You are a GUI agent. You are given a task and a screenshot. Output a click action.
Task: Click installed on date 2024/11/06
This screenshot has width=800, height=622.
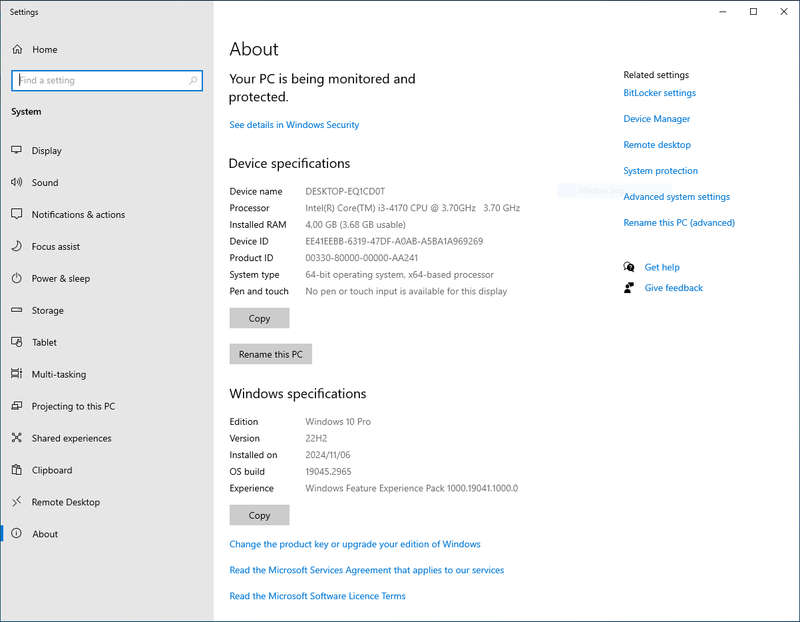[x=328, y=455]
